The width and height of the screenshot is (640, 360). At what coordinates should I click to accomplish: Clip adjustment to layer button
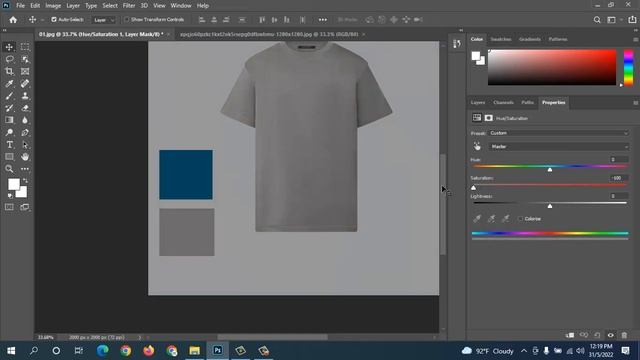pyautogui.click(x=570, y=335)
